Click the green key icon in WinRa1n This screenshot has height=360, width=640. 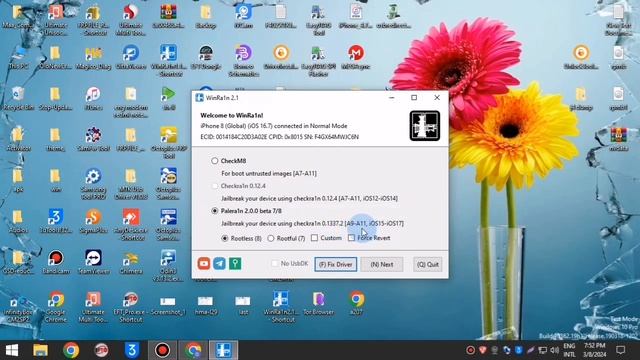tap(235, 264)
